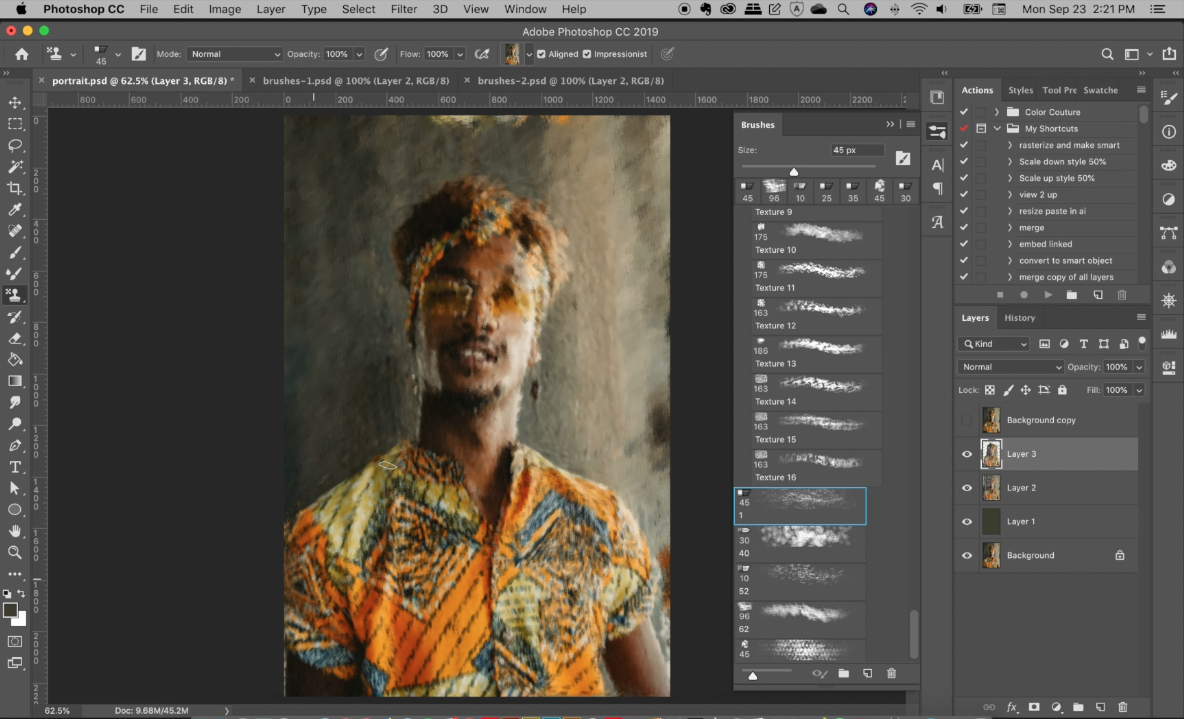Select the Zoom tool
This screenshot has height=719, width=1184.
(14, 552)
